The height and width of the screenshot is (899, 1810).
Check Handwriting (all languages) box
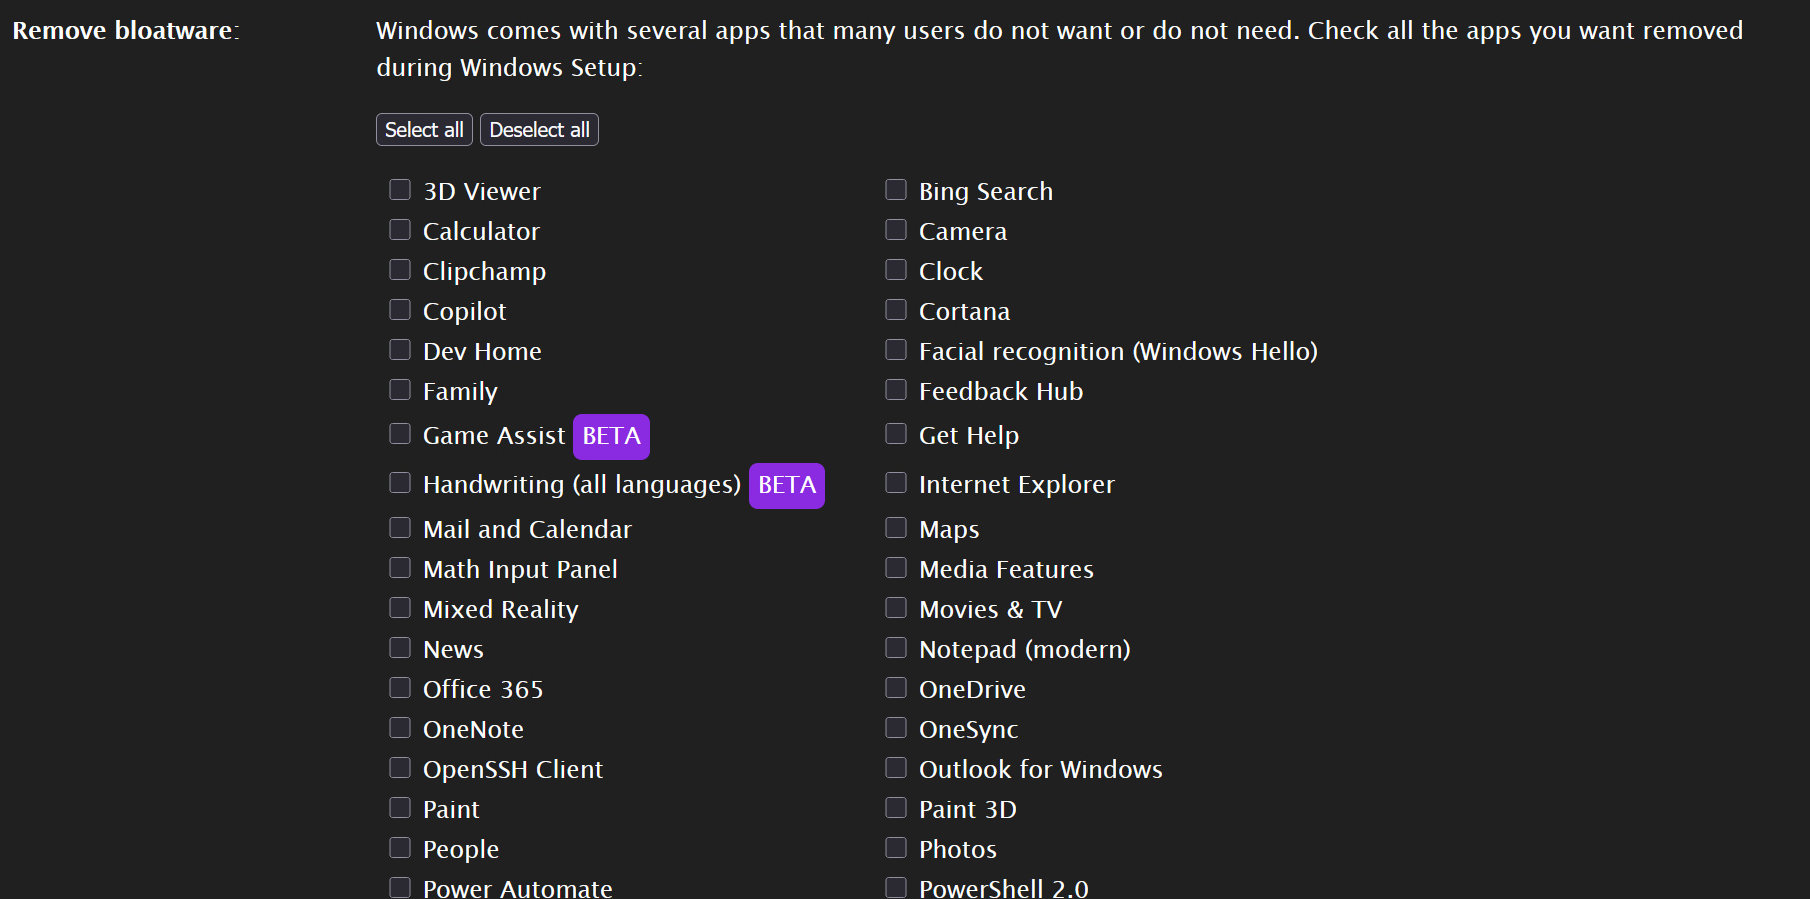coord(400,483)
